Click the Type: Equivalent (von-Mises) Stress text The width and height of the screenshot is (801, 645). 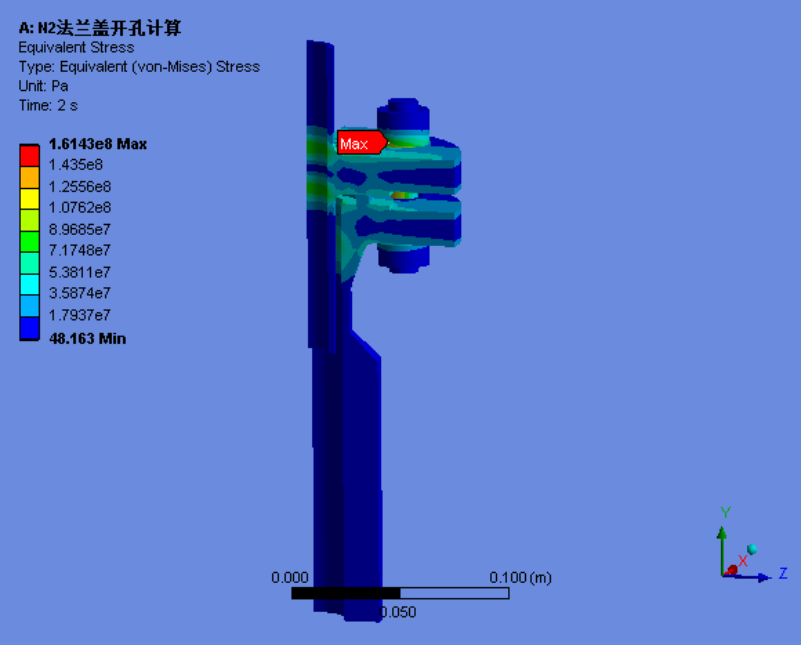tap(139, 67)
